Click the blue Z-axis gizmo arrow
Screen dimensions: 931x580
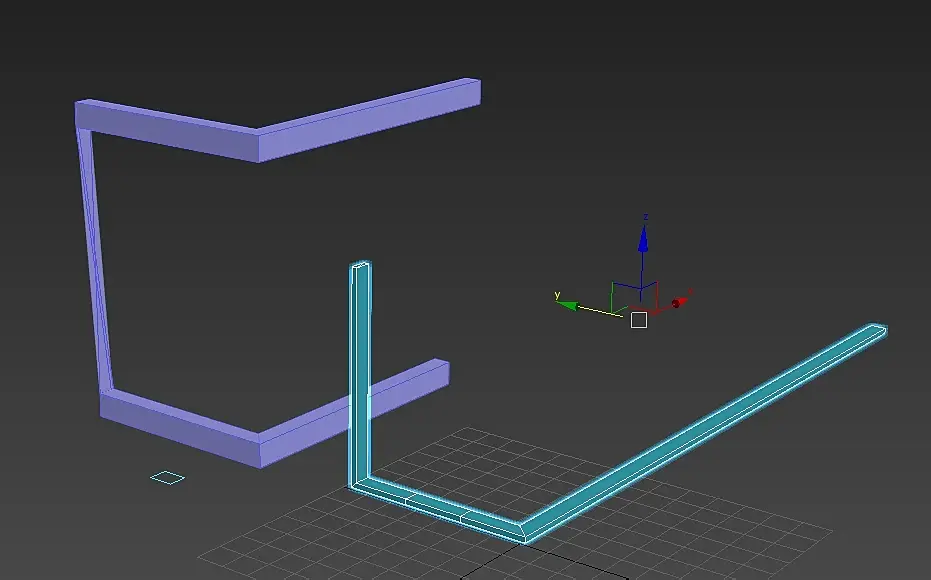(x=643, y=237)
